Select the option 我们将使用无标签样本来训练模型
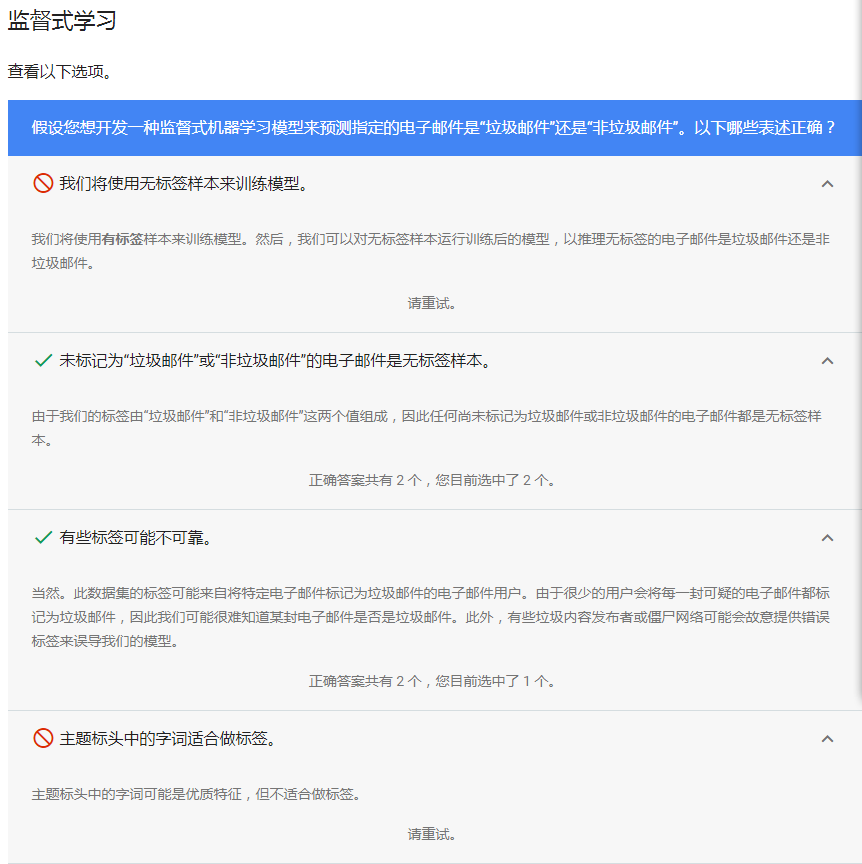Screen dimensions: 862x864 [x=183, y=184]
